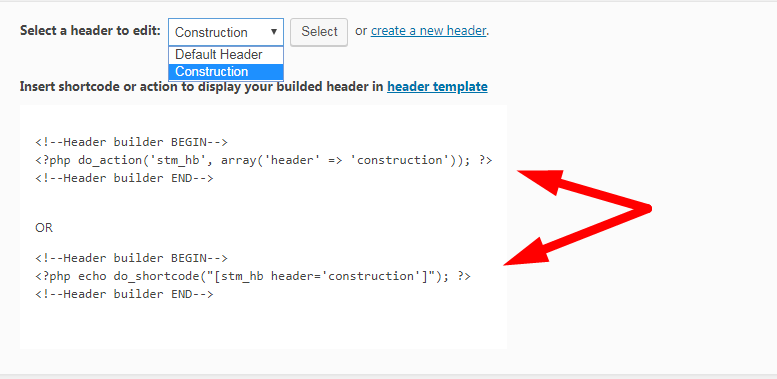
Task: Click last "Header builder END" comment line
Action: (x=124, y=294)
